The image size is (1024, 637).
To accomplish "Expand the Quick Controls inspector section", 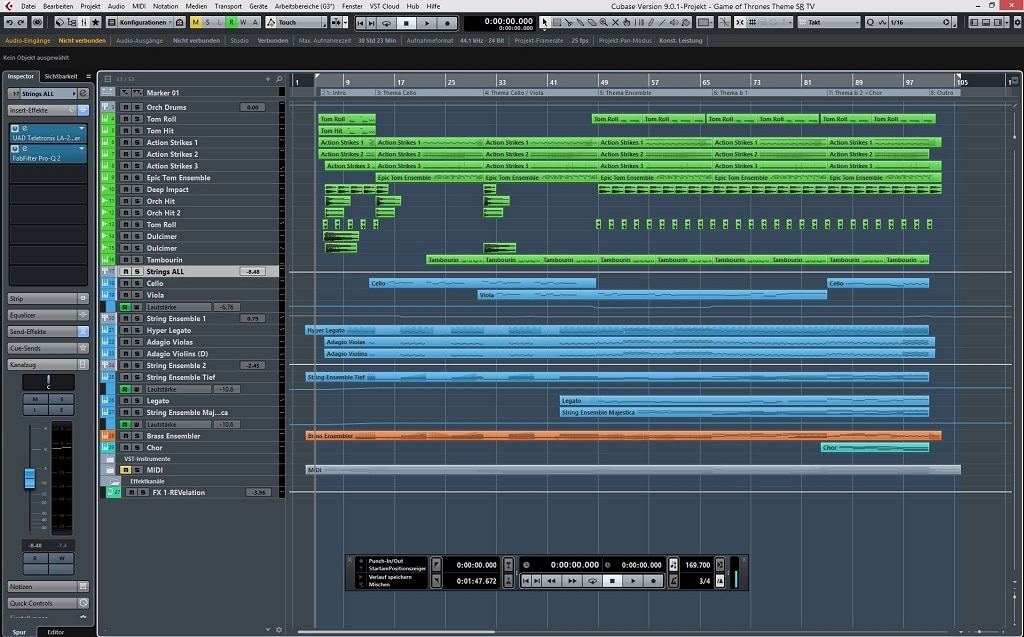I will (48, 603).
